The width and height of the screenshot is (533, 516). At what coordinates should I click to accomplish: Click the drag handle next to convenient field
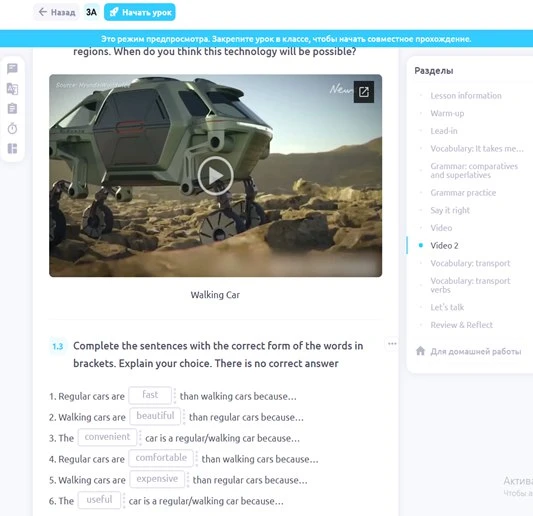[x=140, y=437]
